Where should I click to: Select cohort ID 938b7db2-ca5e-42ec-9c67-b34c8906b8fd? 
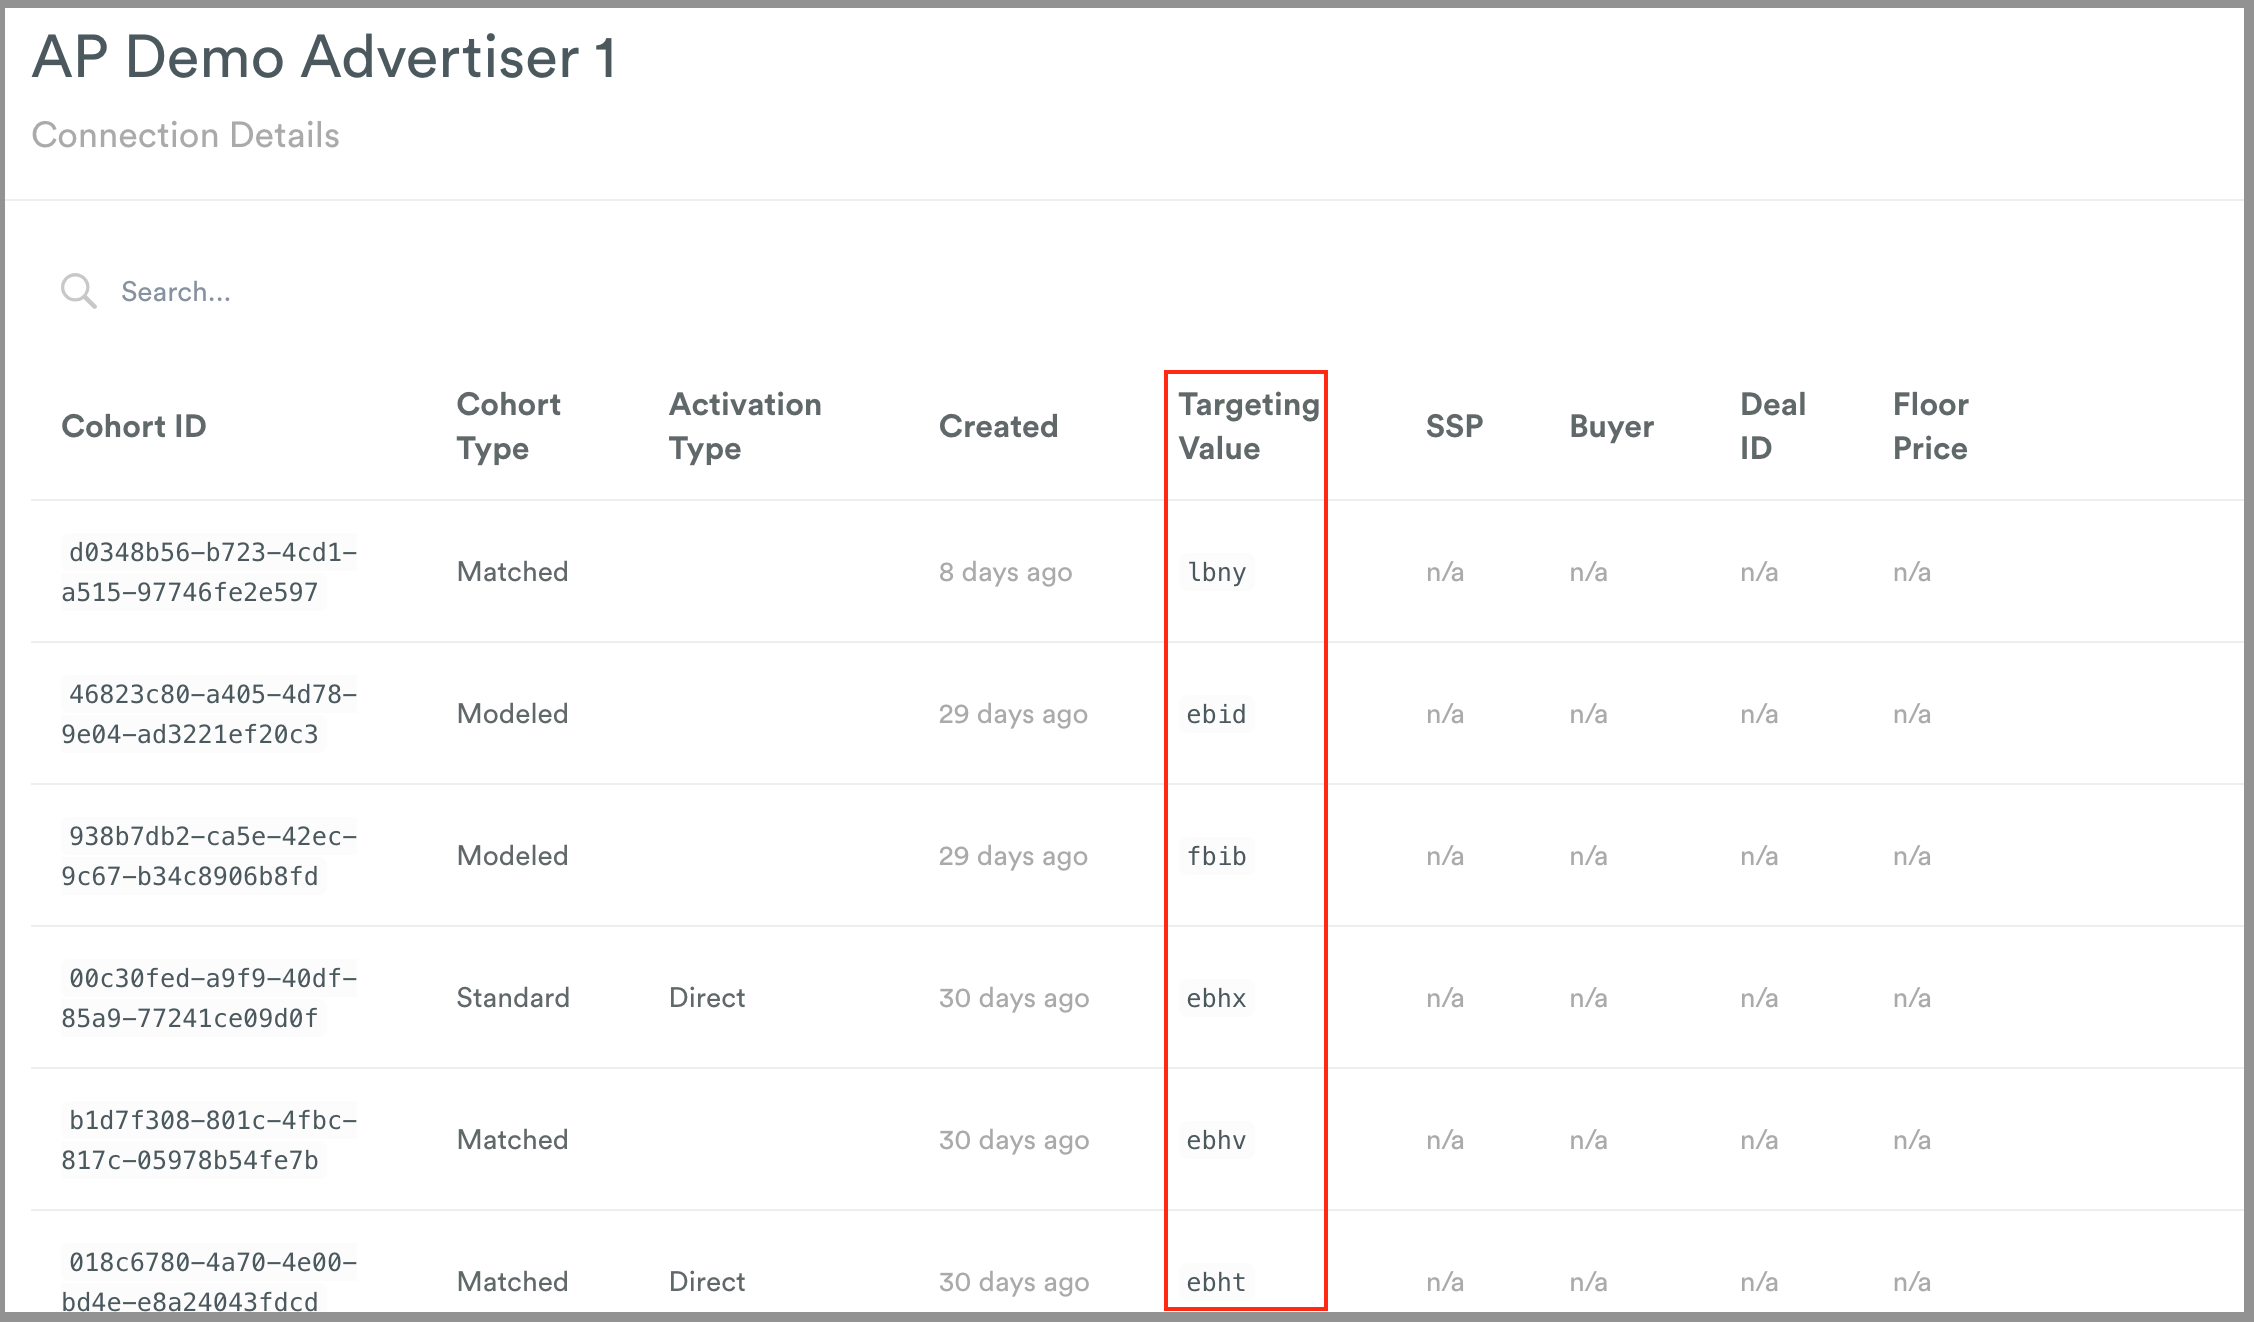[x=209, y=856]
